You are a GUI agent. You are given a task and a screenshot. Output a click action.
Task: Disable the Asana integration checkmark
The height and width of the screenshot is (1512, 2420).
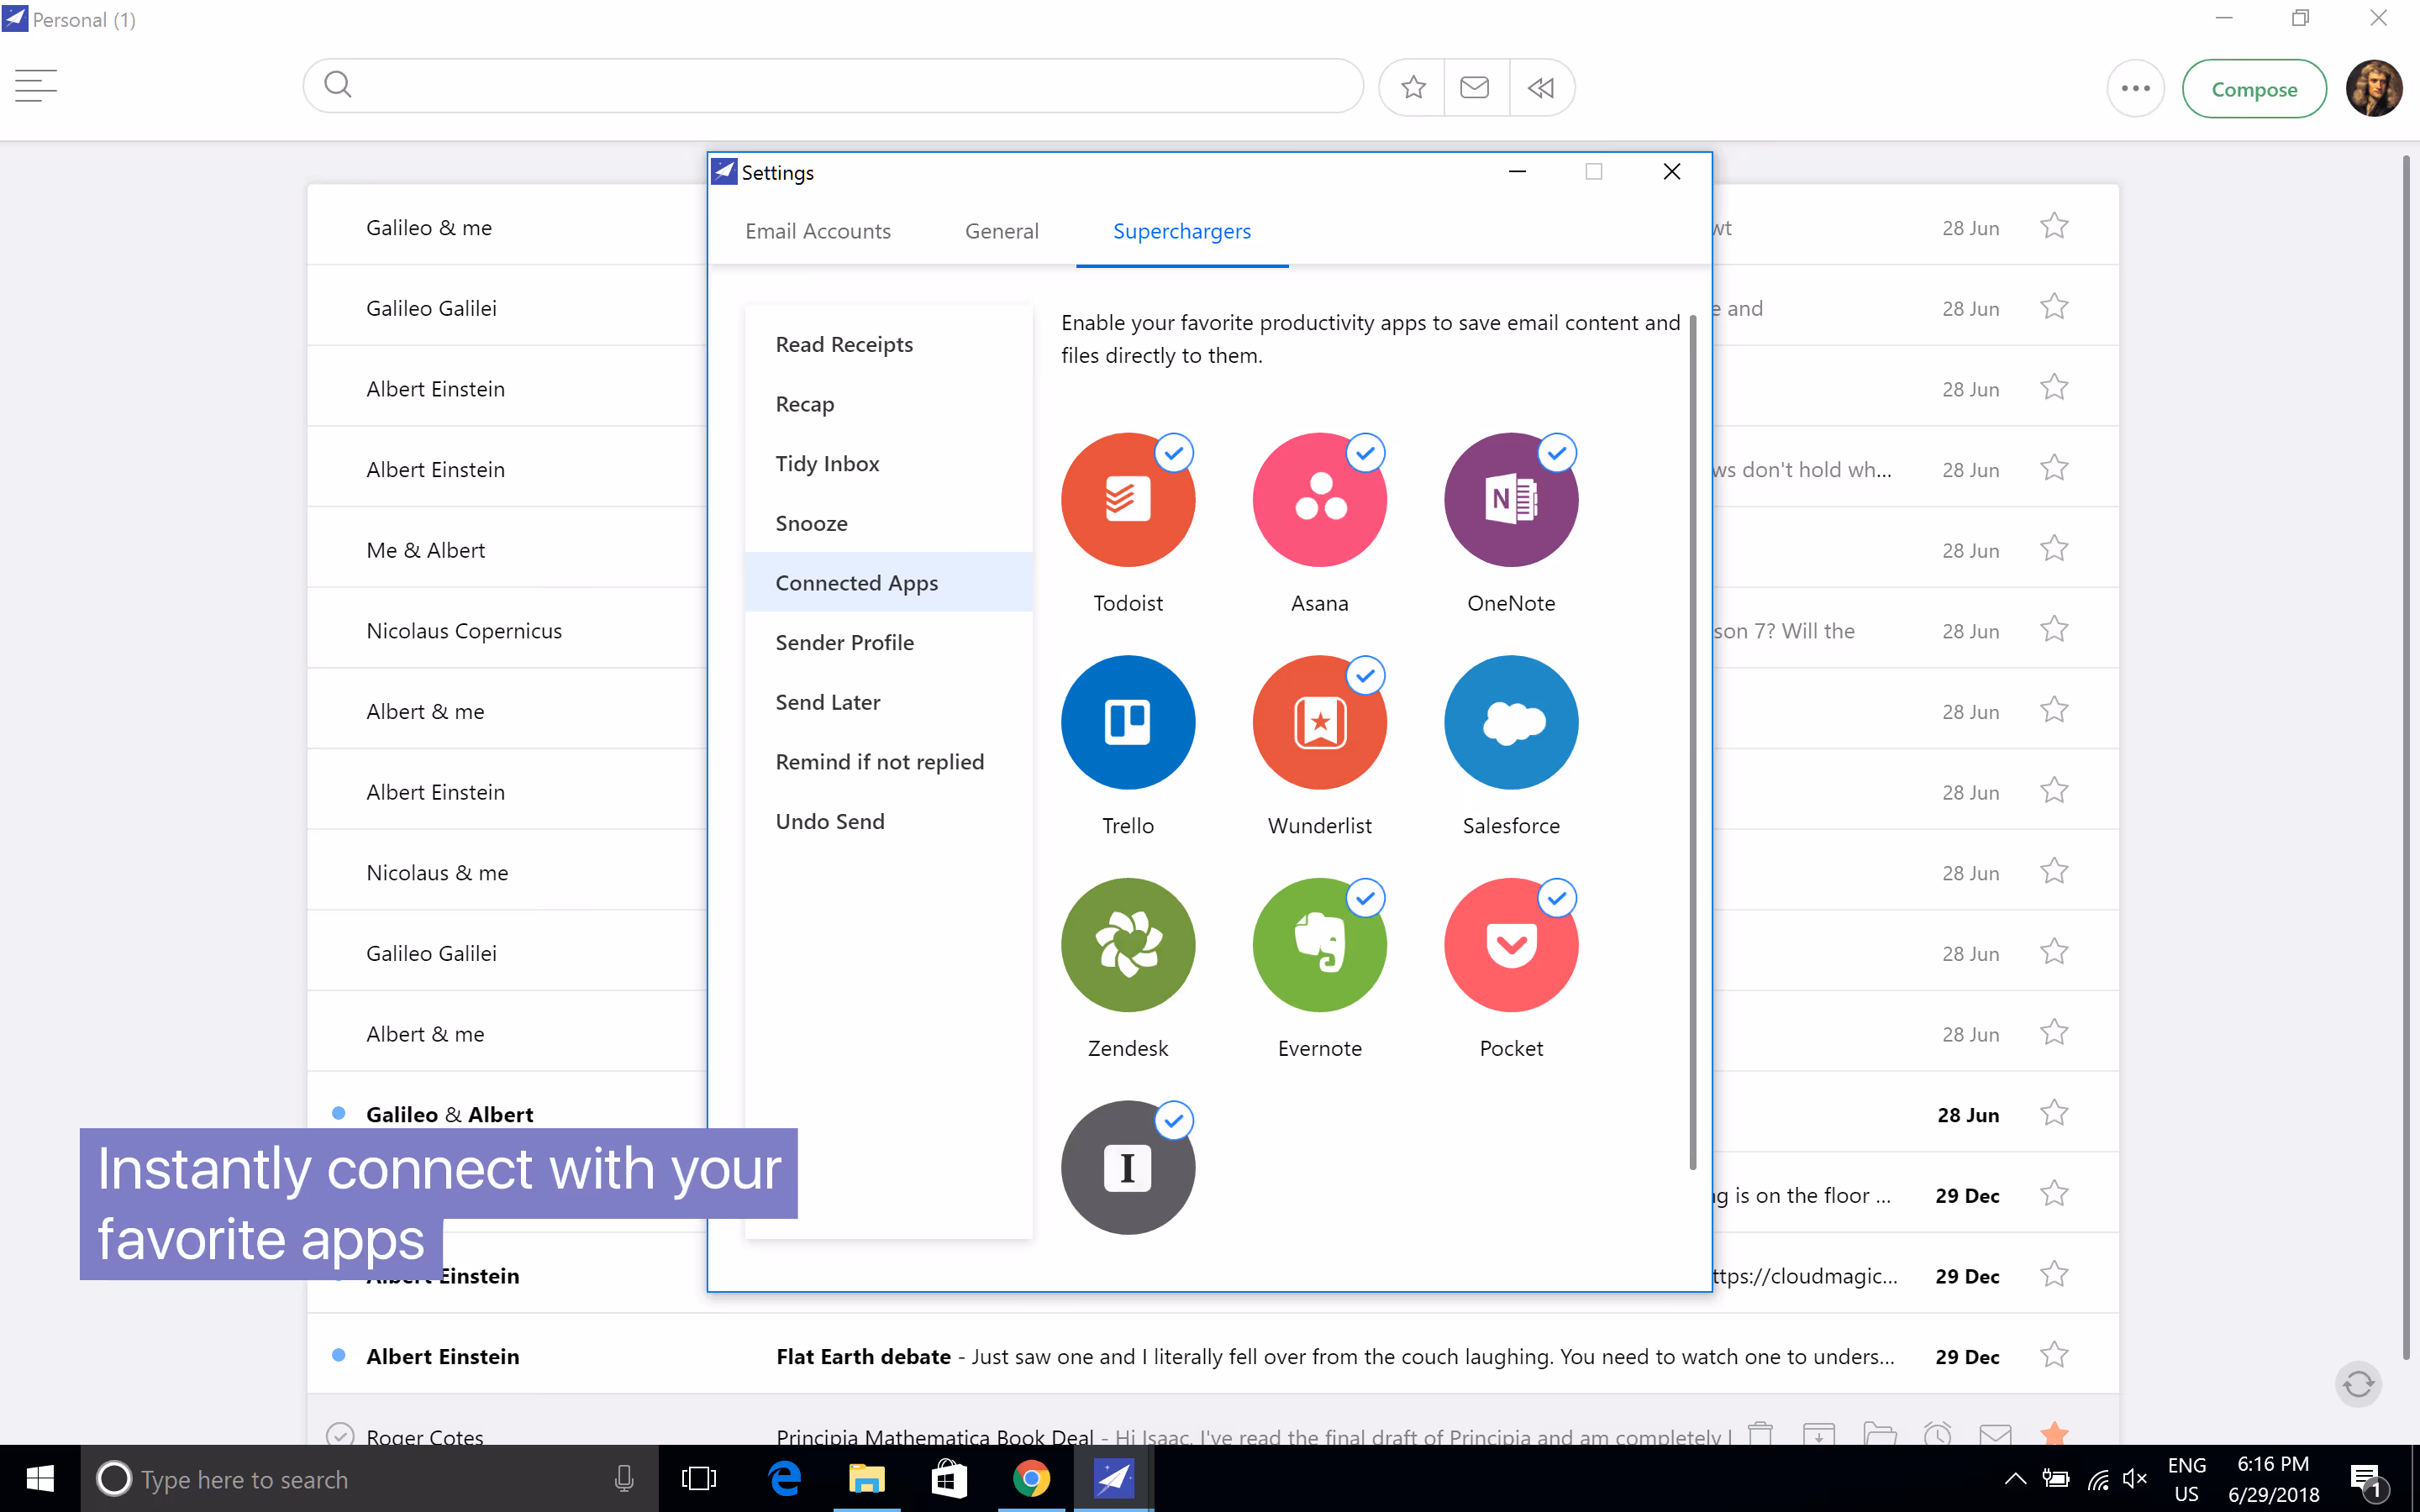tap(1366, 453)
